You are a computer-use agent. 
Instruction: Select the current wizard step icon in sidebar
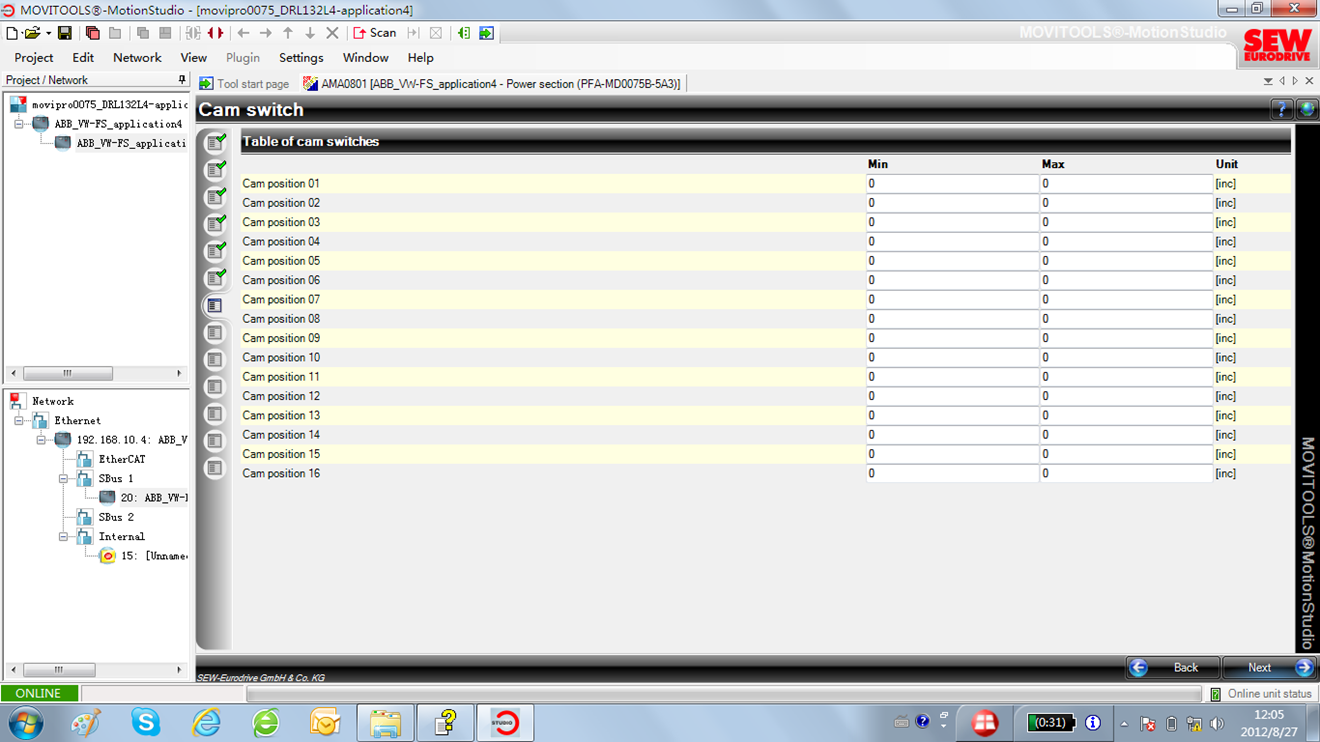214,306
